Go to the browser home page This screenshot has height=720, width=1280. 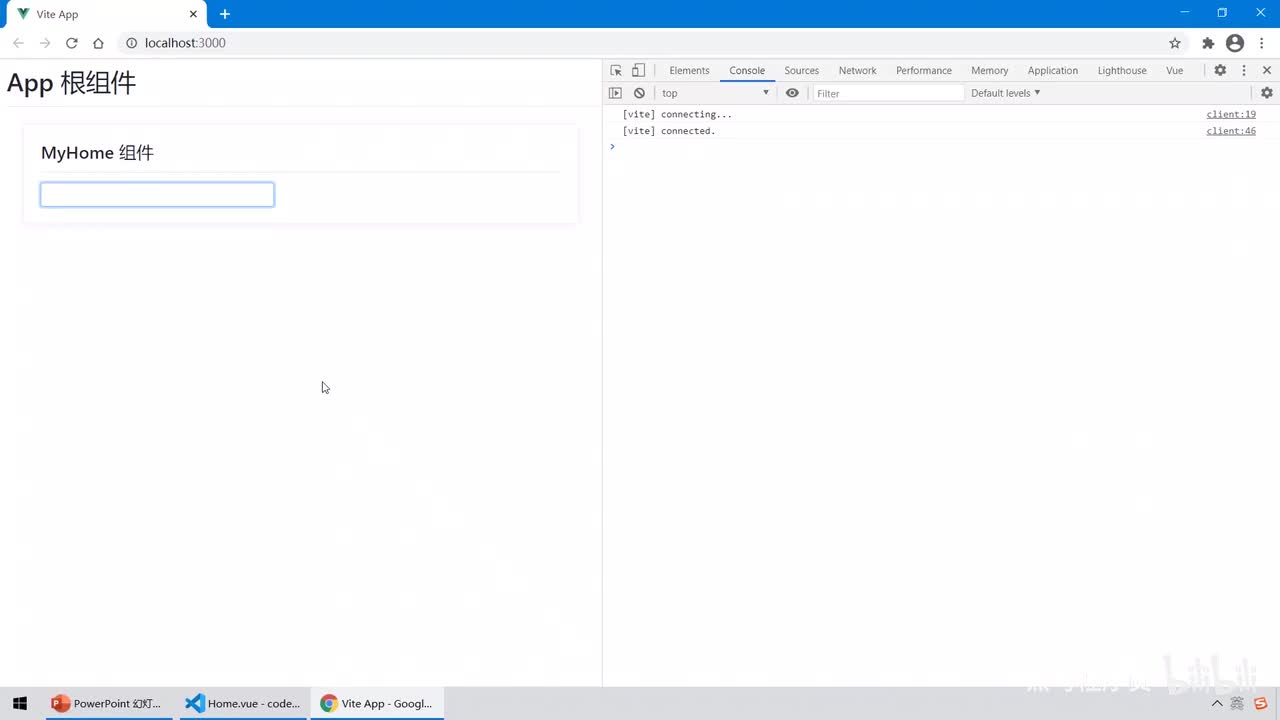coord(98,43)
